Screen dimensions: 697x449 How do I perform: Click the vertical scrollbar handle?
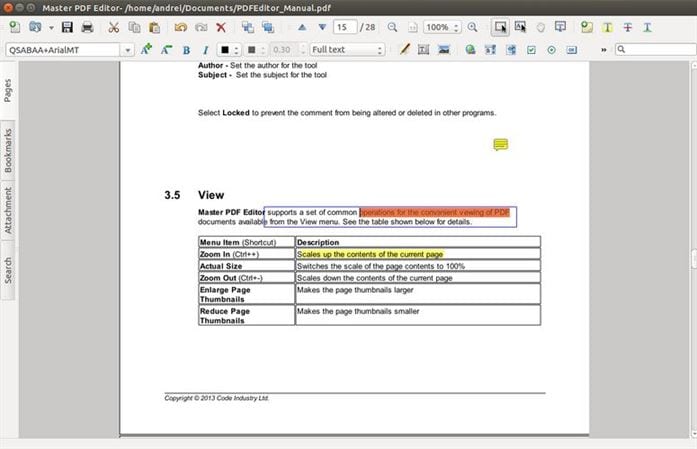pyautogui.click(x=693, y=259)
